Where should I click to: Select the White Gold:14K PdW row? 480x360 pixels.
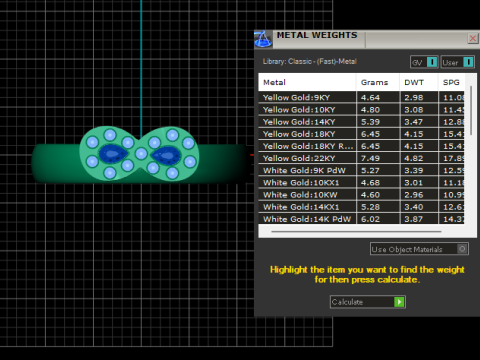[361, 219]
